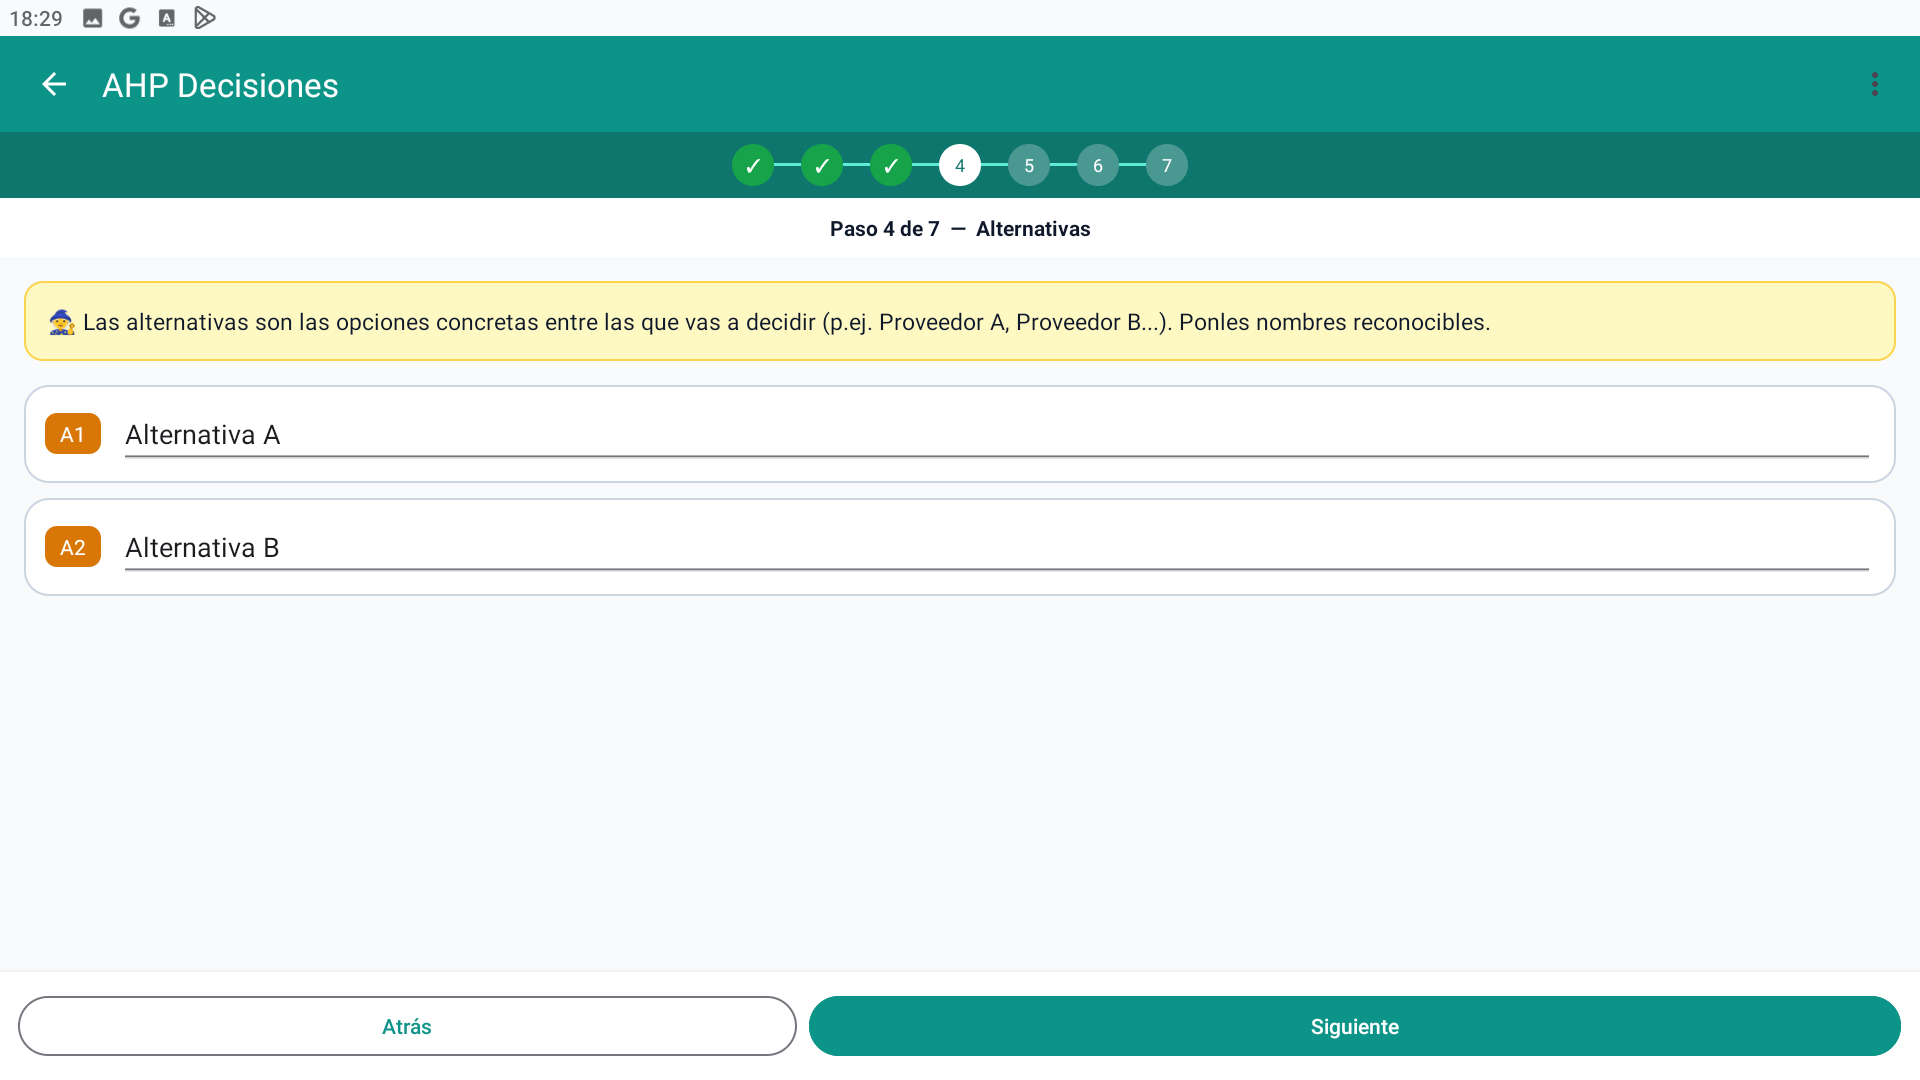This screenshot has height=1080, width=1920.
Task: Click the A2 orange badge
Action: tap(73, 547)
